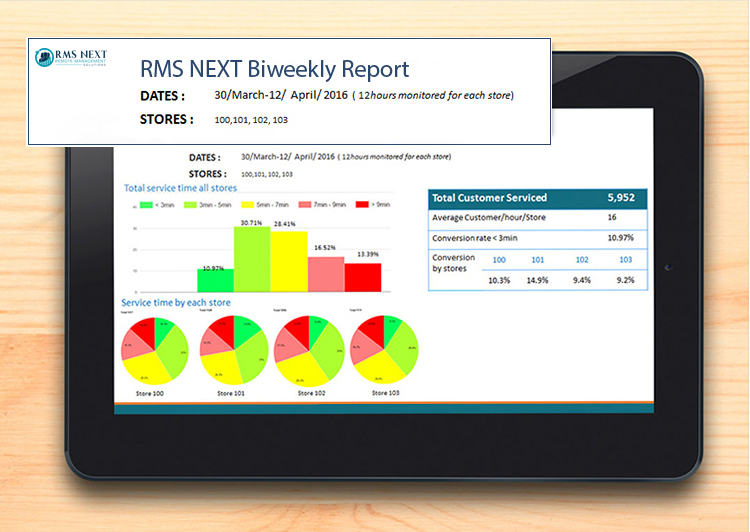
Task: Select the pink bar labeled 16.52%
Action: pos(326,274)
